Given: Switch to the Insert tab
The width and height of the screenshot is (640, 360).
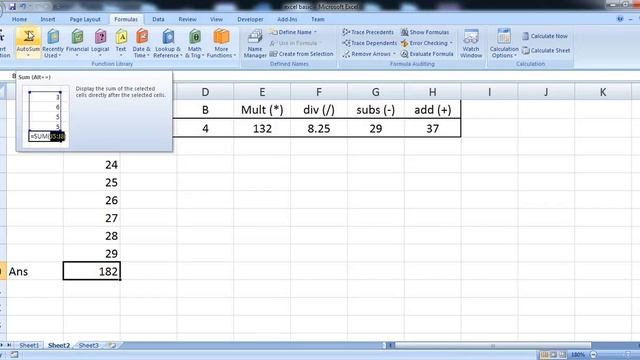Looking at the screenshot, I should pos(48,19).
